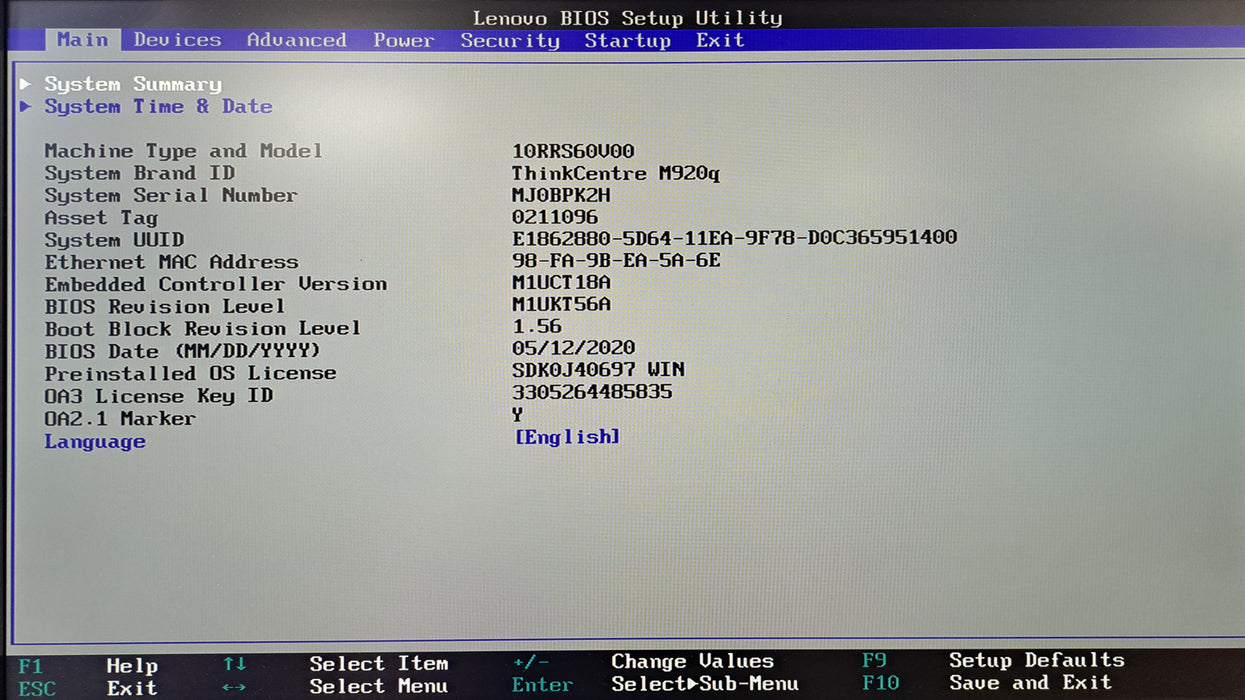Click the up/down arrows key hint
Viewport: 1245px width, 700px height.
click(x=234, y=664)
